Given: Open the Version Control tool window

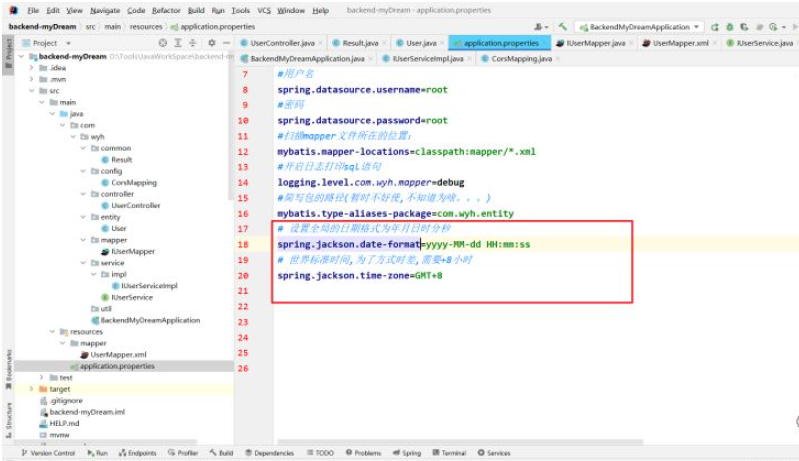Looking at the screenshot, I should pos(47,453).
